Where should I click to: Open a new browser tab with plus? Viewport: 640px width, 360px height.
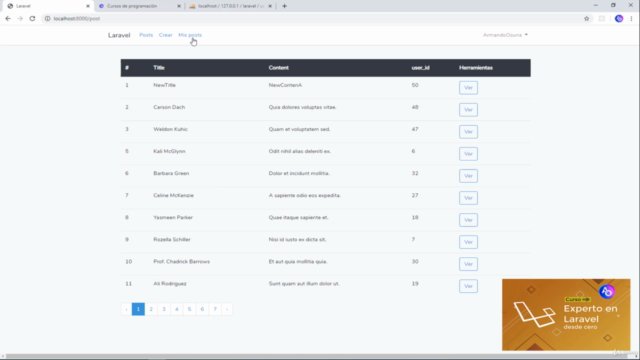pyautogui.click(x=284, y=6)
